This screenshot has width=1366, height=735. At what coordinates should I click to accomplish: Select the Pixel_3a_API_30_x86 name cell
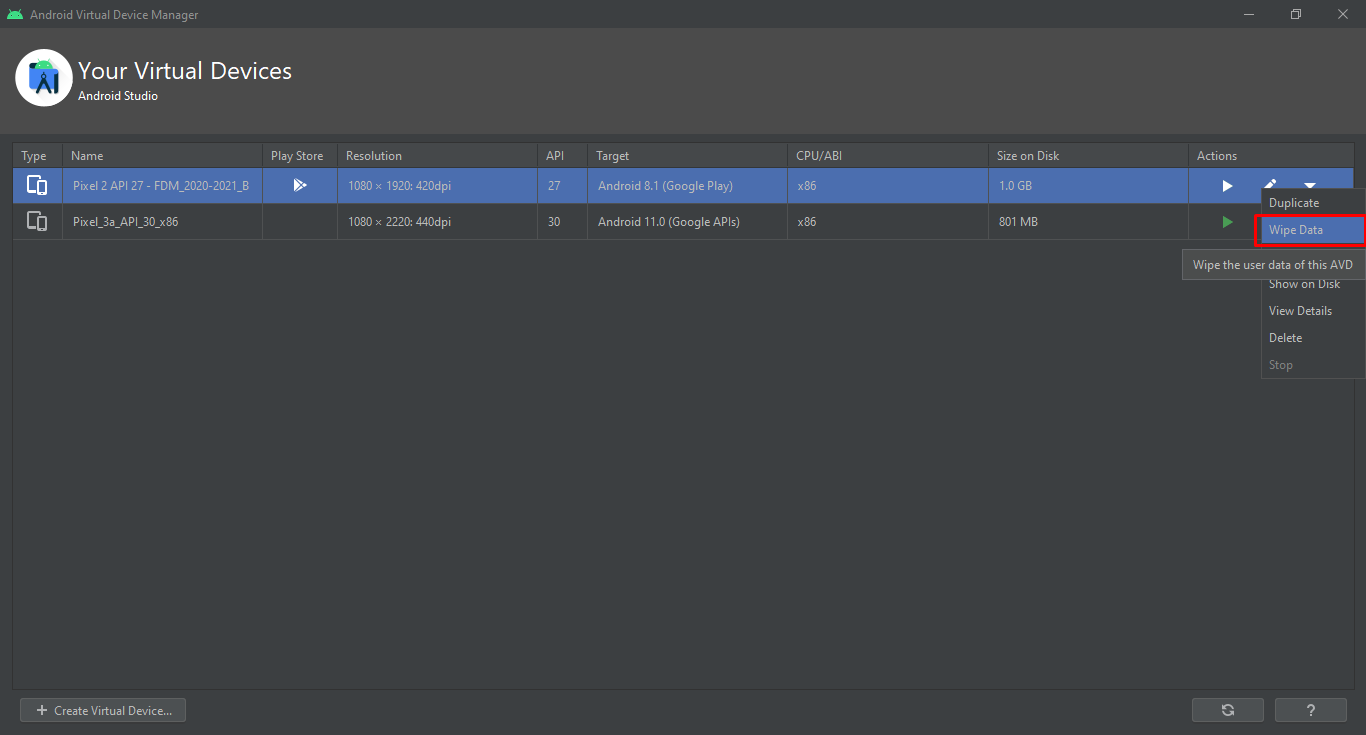[x=163, y=222]
